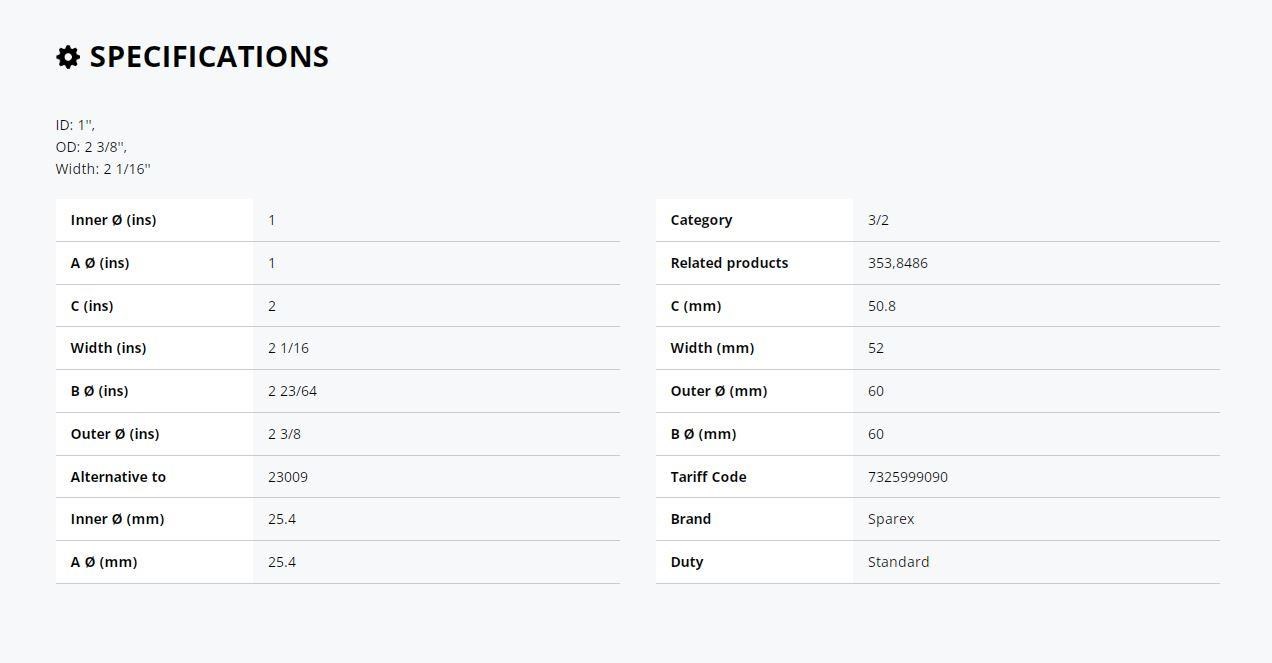This screenshot has height=663, width=1272.
Task: Click the Width: 2 1/16" summary line
Action: (x=103, y=169)
